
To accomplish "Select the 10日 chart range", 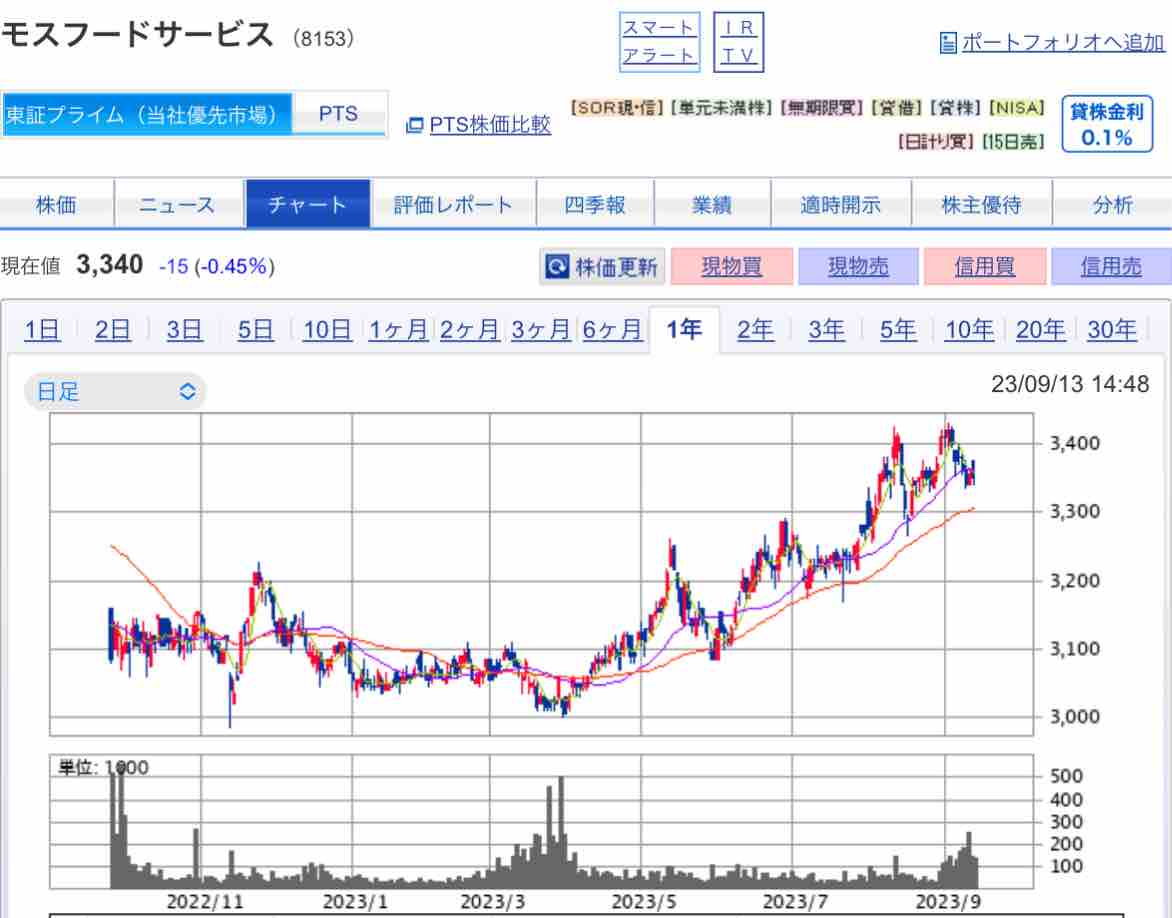I will click(x=327, y=330).
